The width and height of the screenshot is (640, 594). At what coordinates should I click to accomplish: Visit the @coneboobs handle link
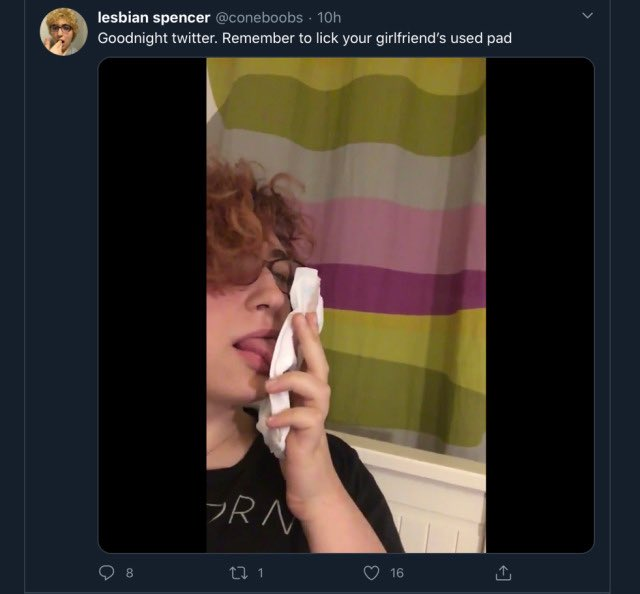tap(259, 18)
